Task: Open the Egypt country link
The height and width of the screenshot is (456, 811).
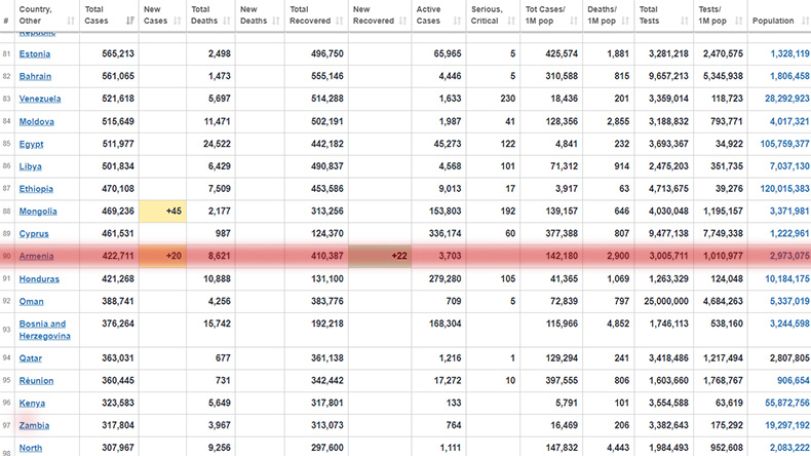Action: tap(31, 144)
